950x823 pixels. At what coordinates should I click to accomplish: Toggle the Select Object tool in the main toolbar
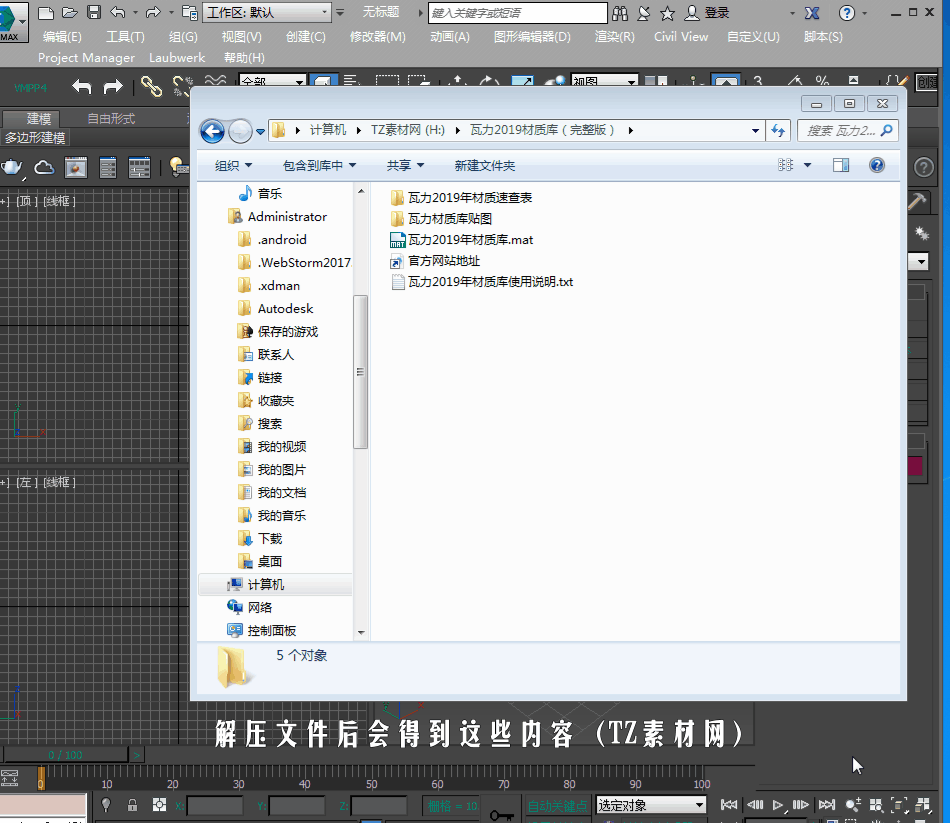[324, 81]
